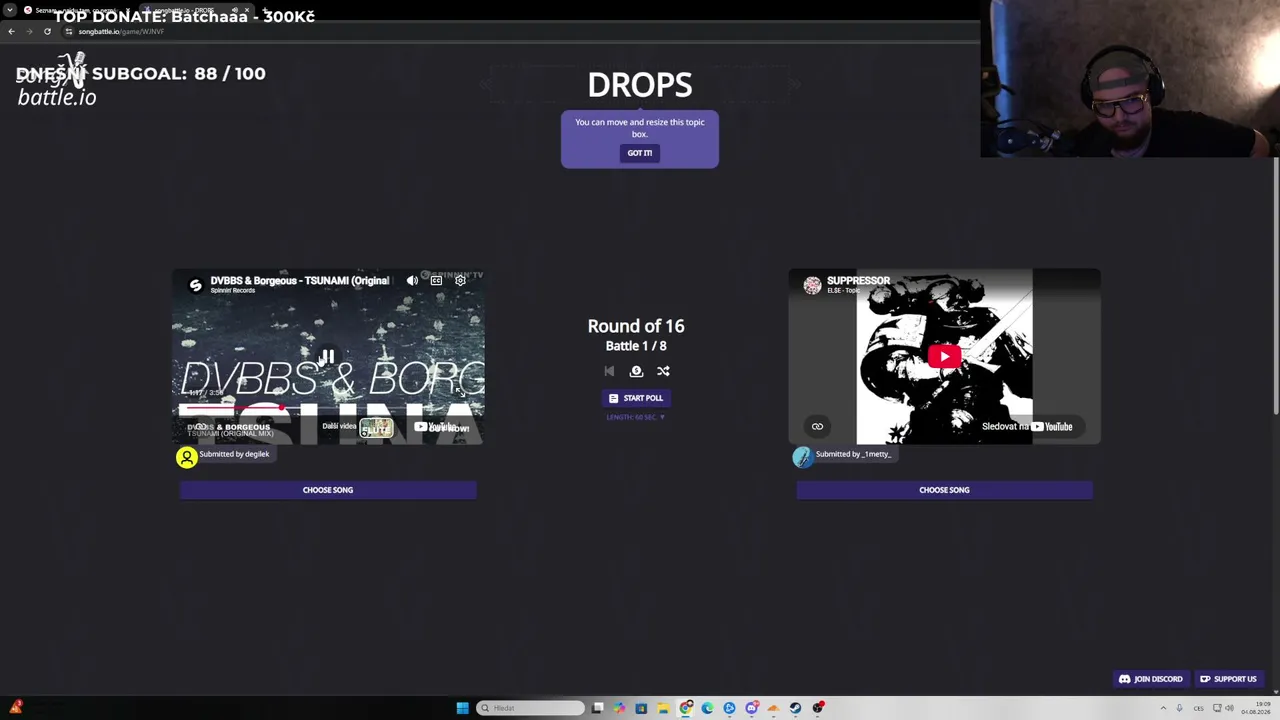Click the ELSE topic channel avatar

tap(812, 285)
